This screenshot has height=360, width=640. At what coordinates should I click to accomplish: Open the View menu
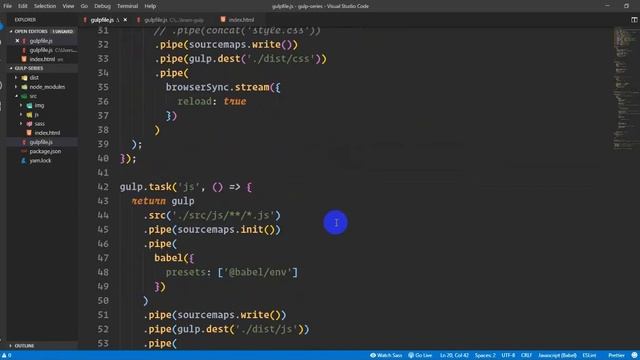coord(68,6)
